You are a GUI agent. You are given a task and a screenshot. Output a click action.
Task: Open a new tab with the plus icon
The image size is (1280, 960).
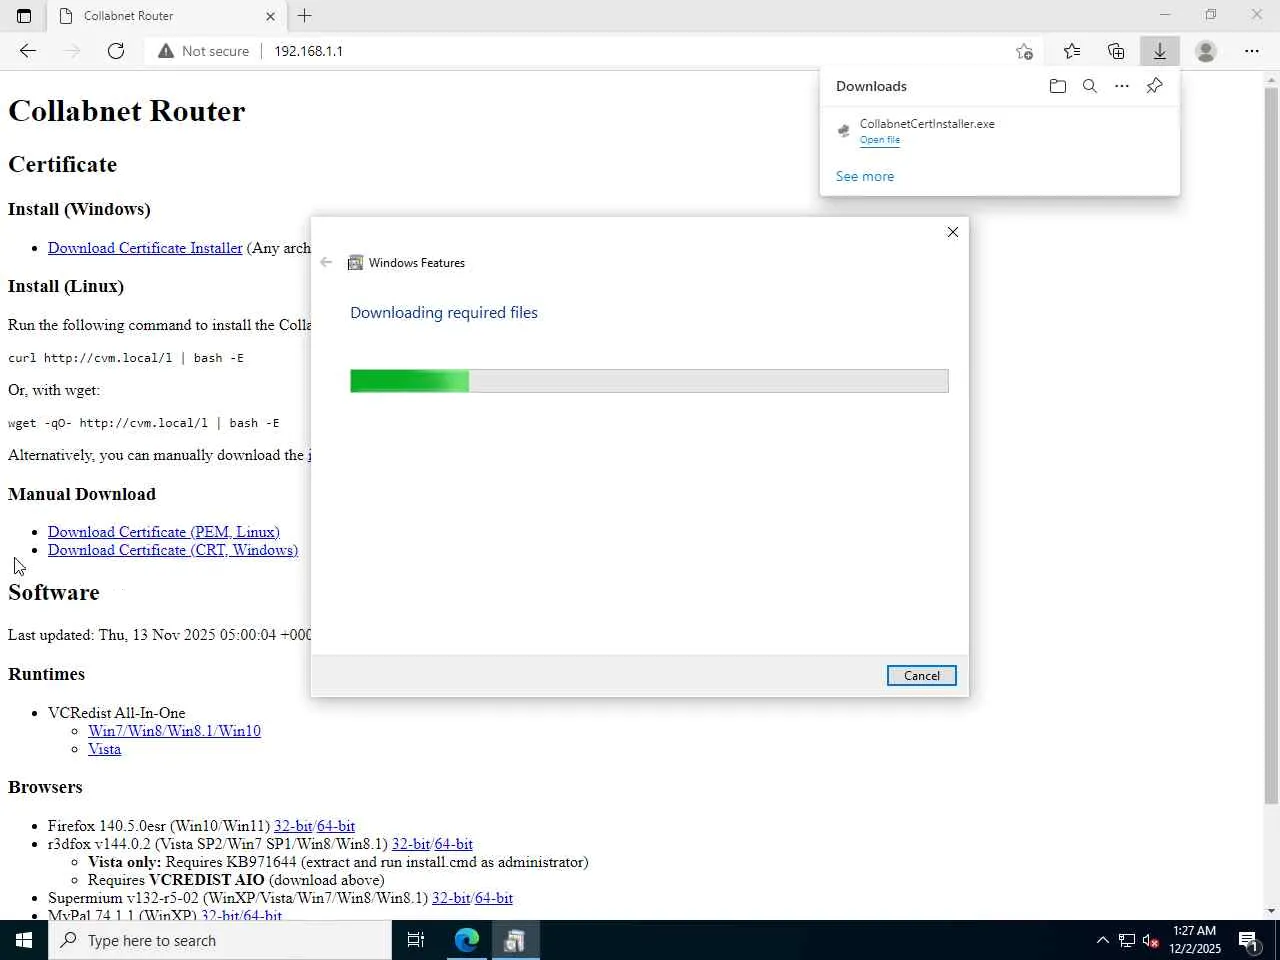click(x=305, y=16)
